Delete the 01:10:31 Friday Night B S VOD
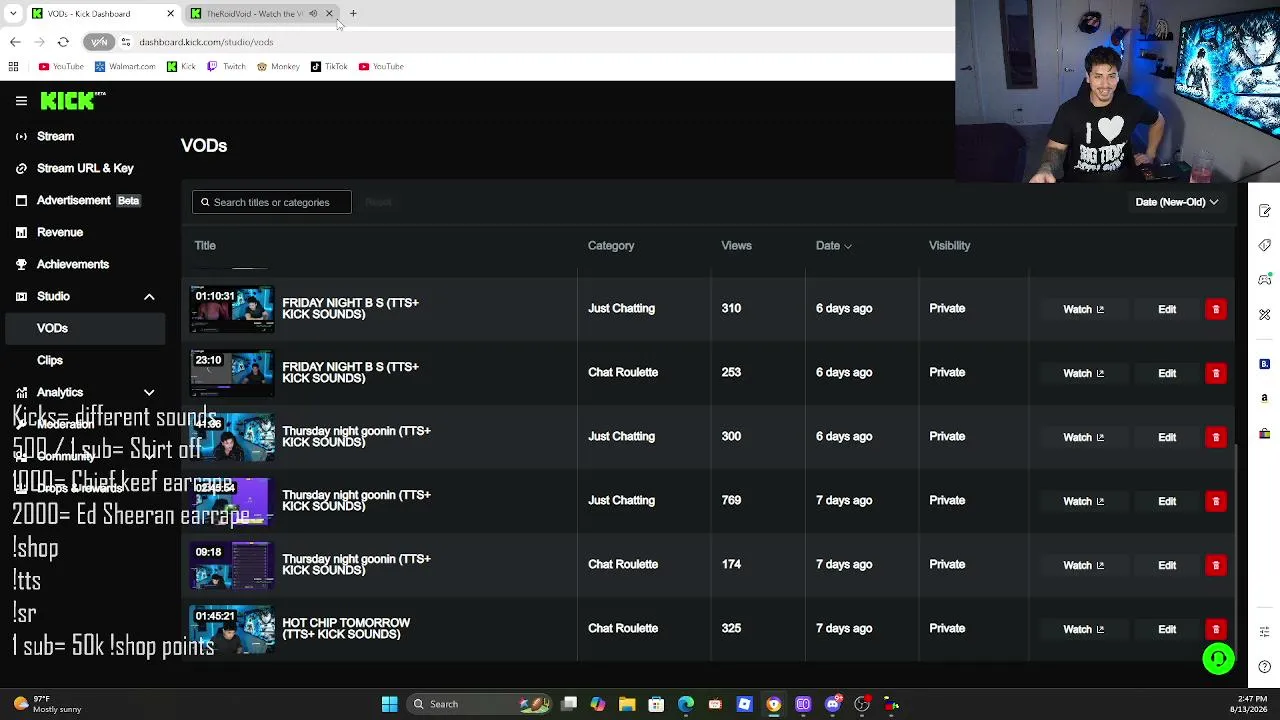The image size is (1280, 720). (1216, 309)
